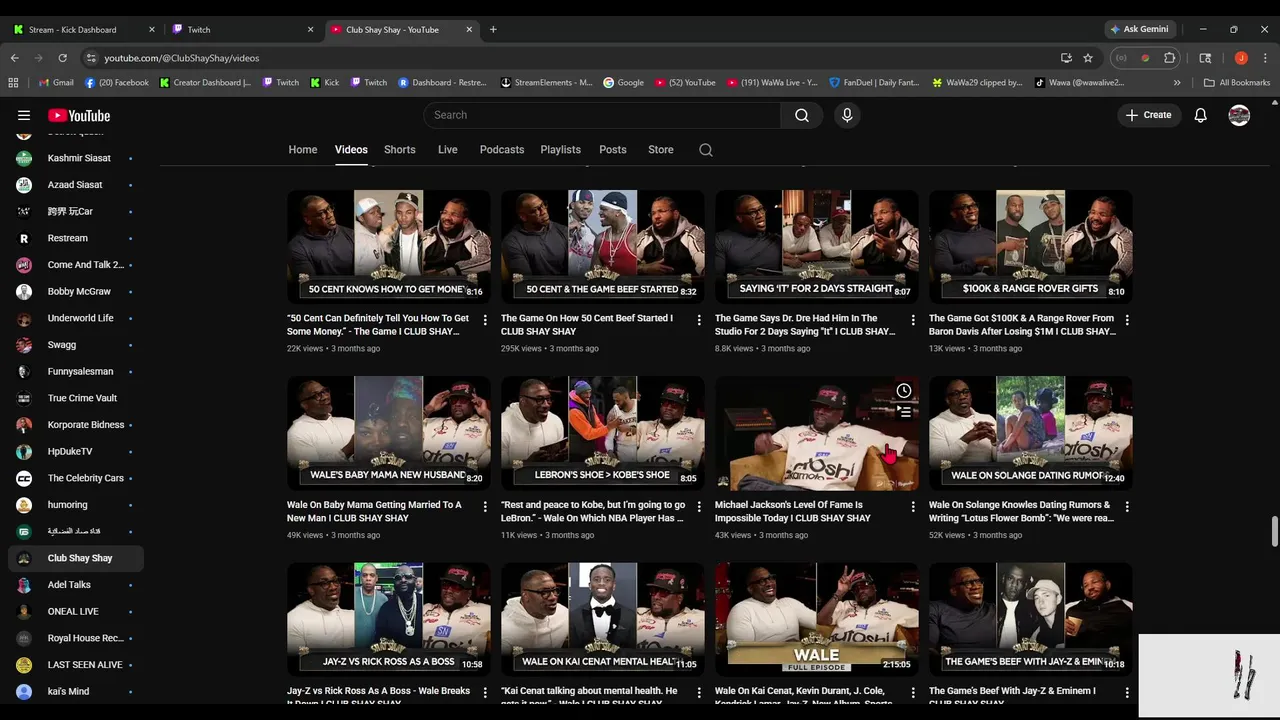Open Restream subscription in sidebar

pyautogui.click(x=76, y=238)
